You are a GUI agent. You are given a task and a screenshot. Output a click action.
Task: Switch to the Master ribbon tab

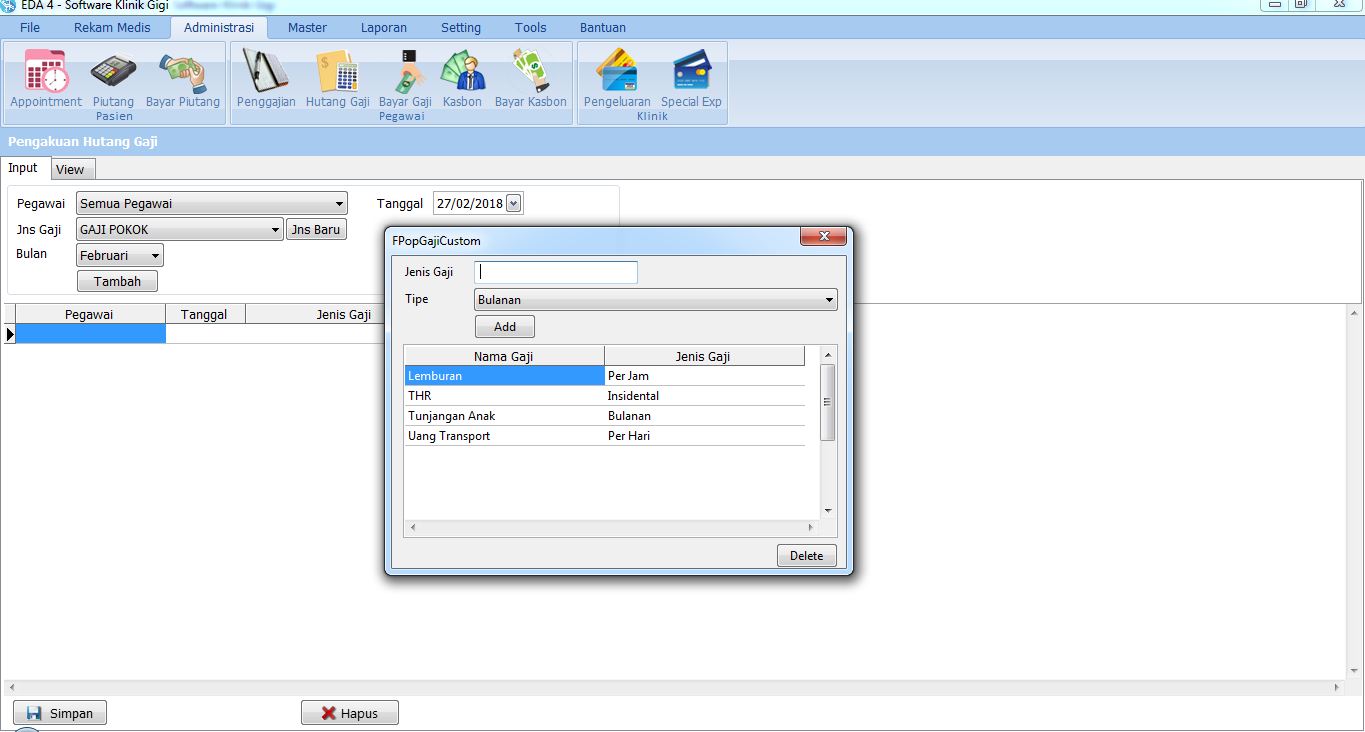coord(307,27)
